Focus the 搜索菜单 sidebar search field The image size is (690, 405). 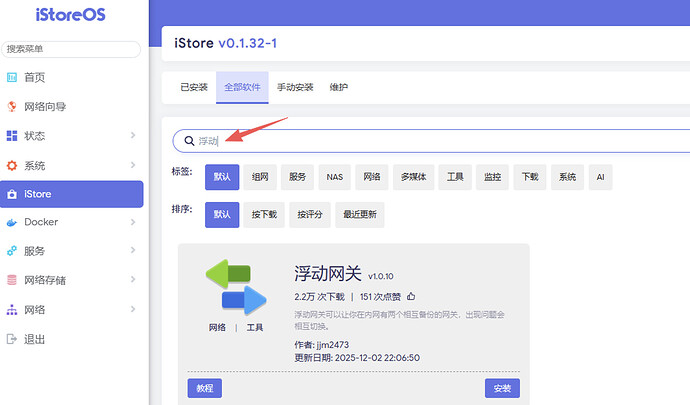[x=71, y=49]
